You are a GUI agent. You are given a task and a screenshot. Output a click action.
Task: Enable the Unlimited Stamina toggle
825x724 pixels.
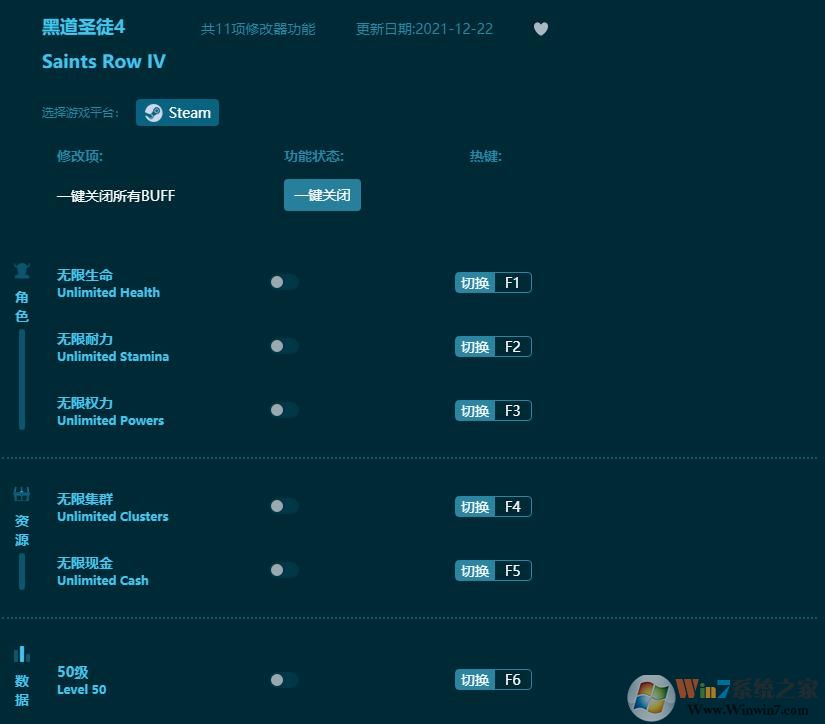[x=283, y=346]
